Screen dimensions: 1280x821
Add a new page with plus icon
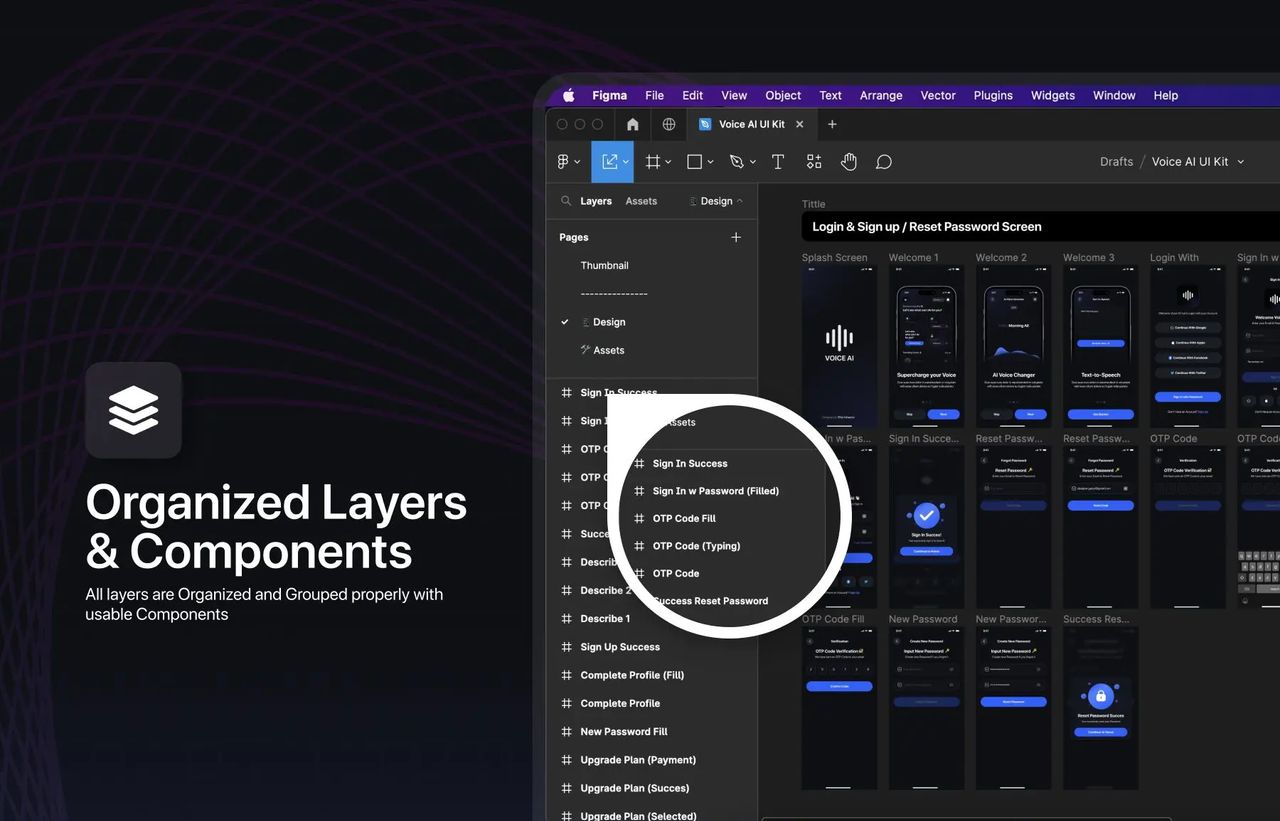pyautogui.click(x=736, y=237)
